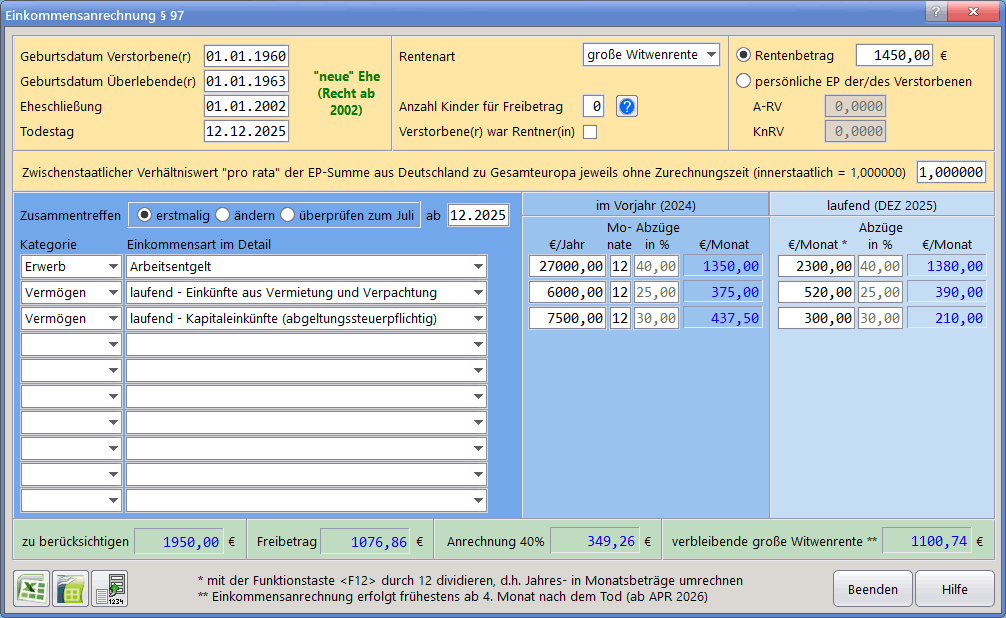The height and width of the screenshot is (618, 1006).
Task: Click the Anzahl Kinder number field
Action: click(x=594, y=107)
